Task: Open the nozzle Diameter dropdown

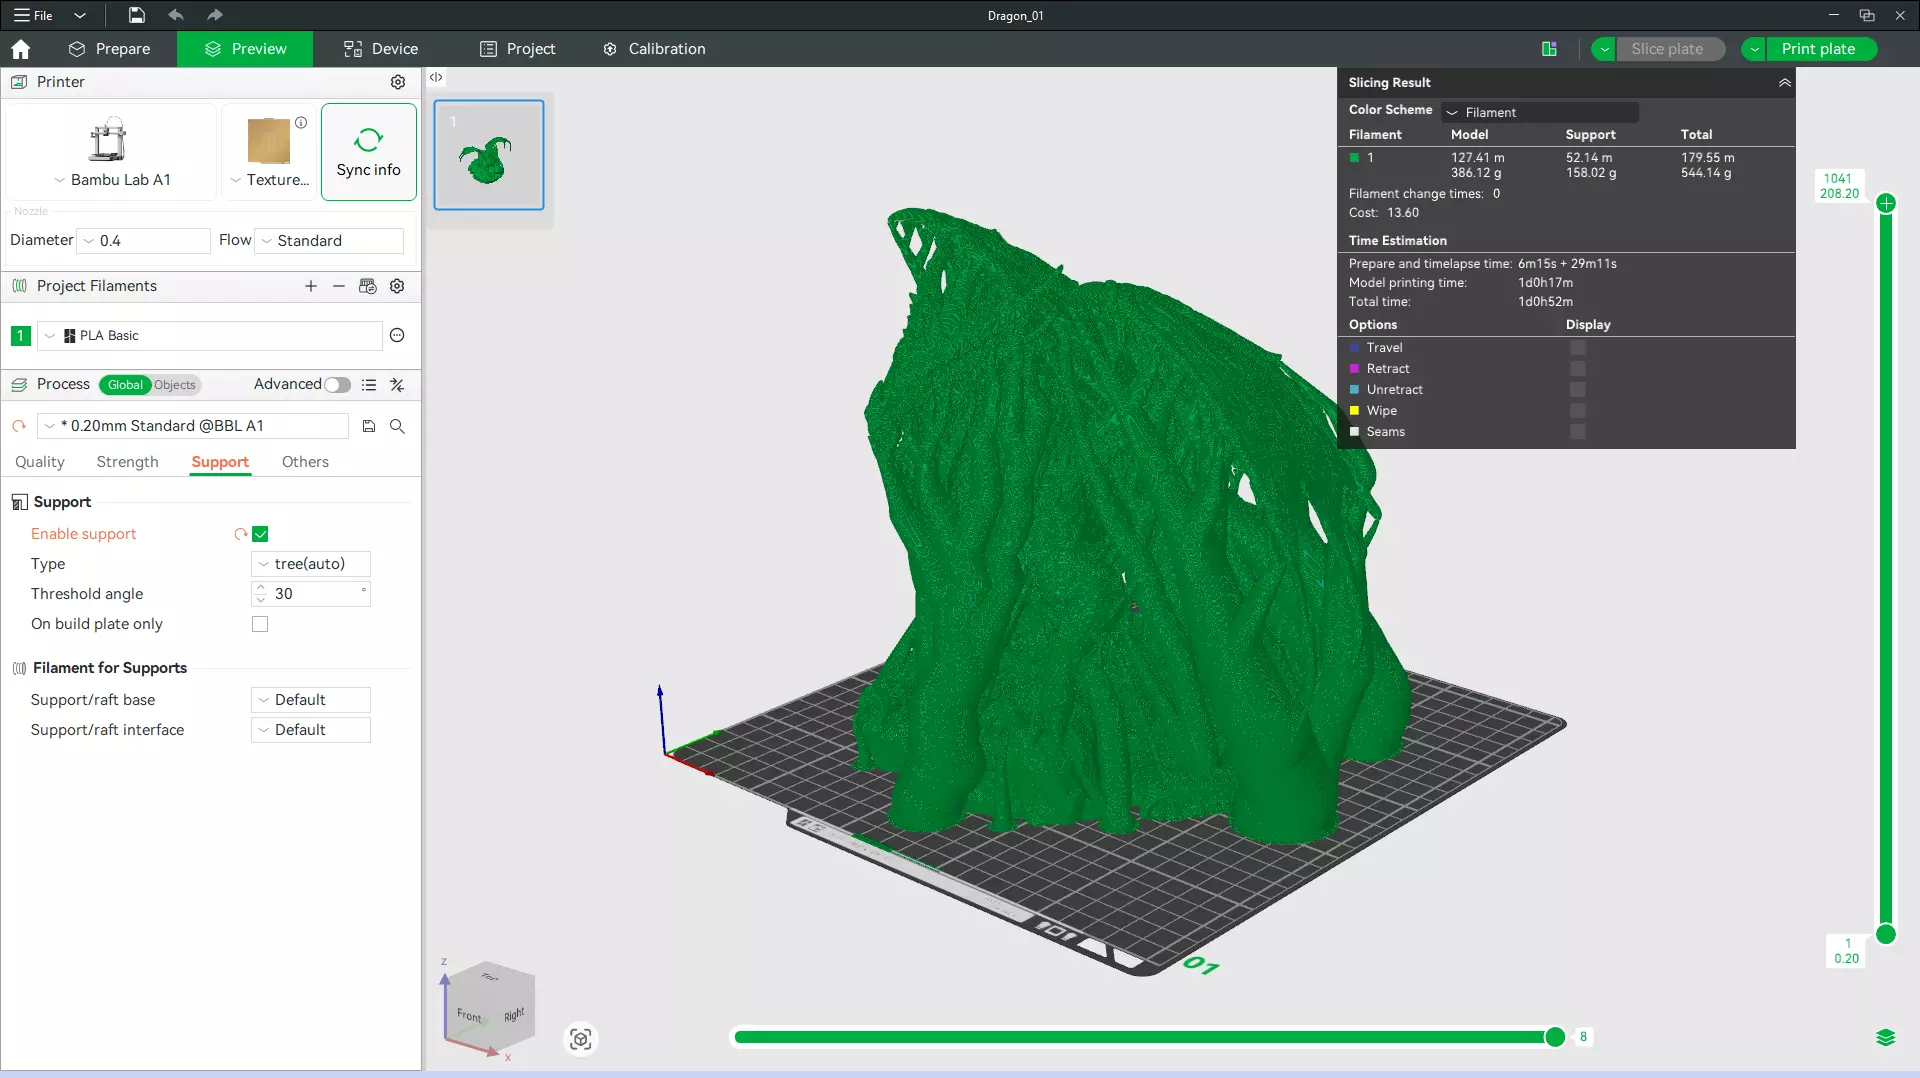Action: (x=144, y=241)
